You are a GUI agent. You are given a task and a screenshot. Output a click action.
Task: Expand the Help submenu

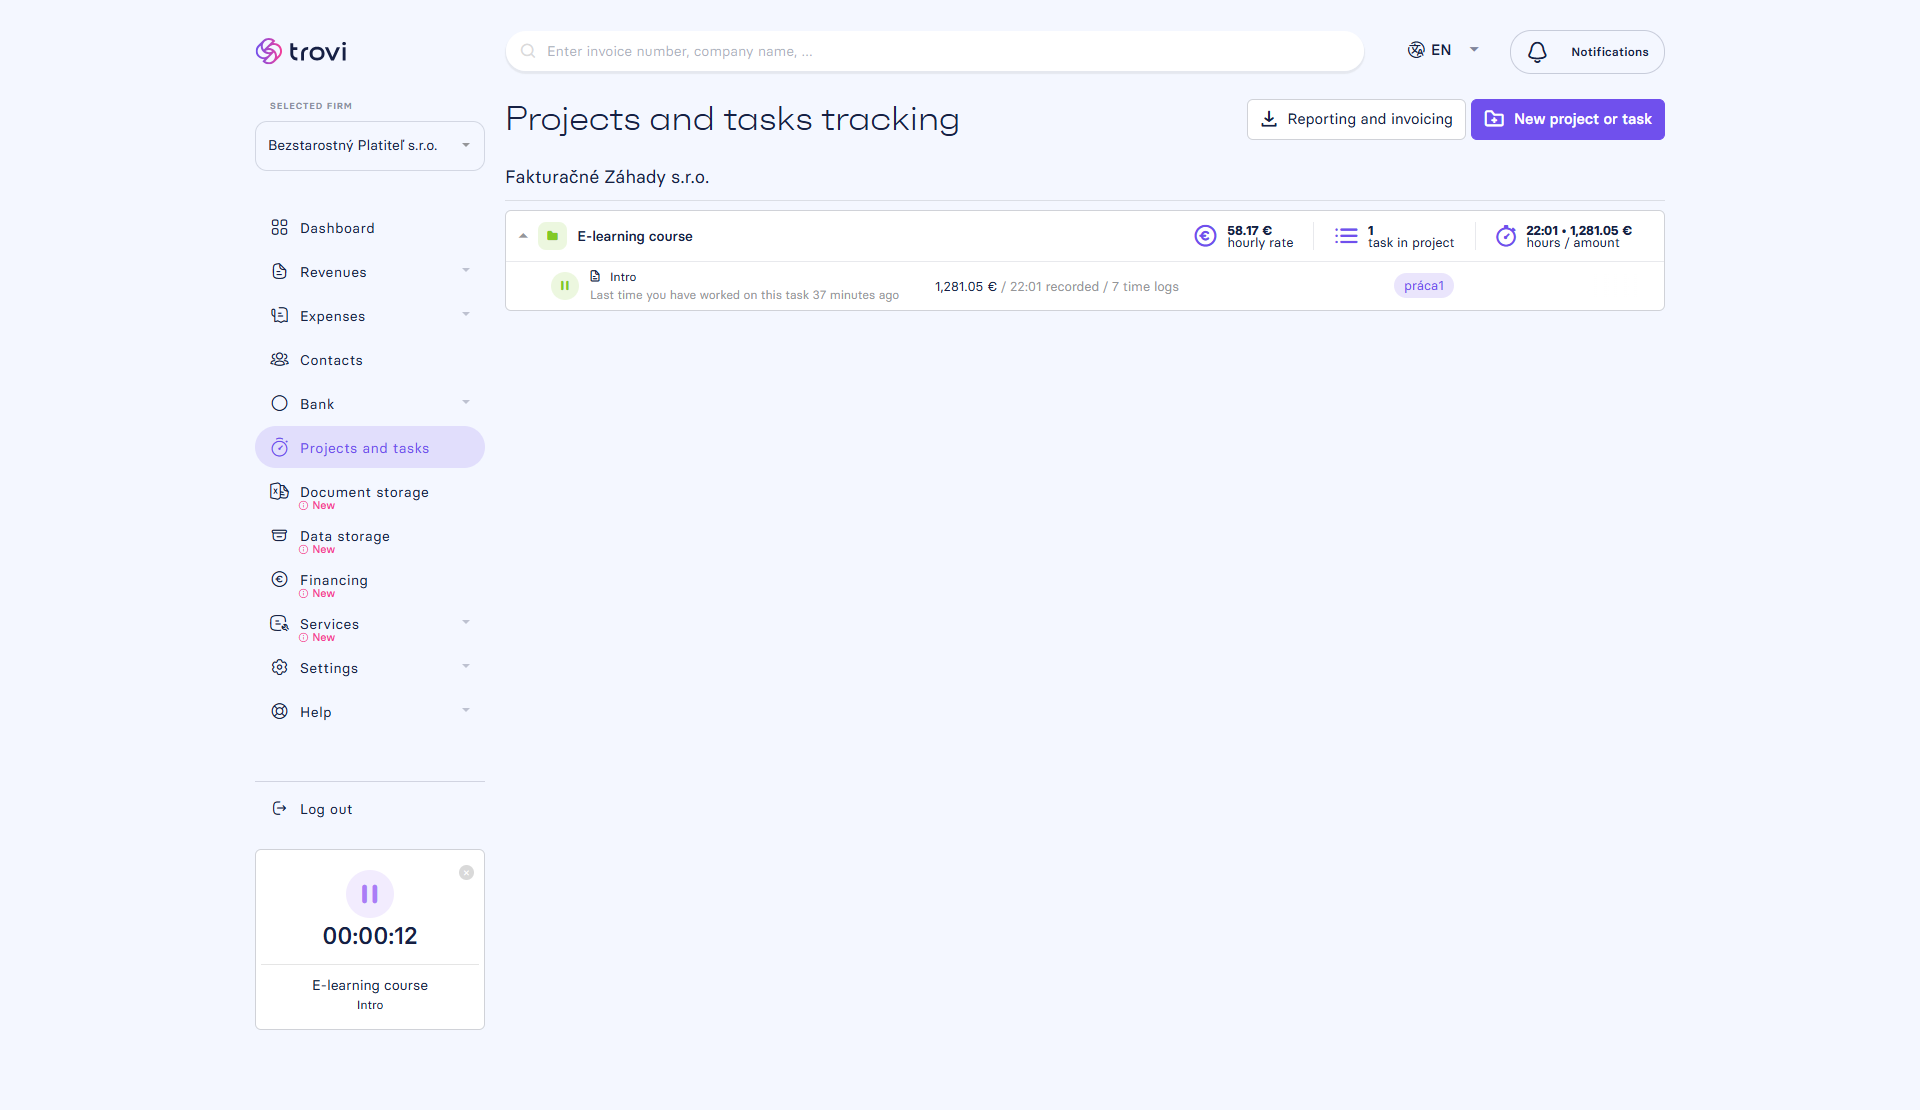click(x=466, y=711)
